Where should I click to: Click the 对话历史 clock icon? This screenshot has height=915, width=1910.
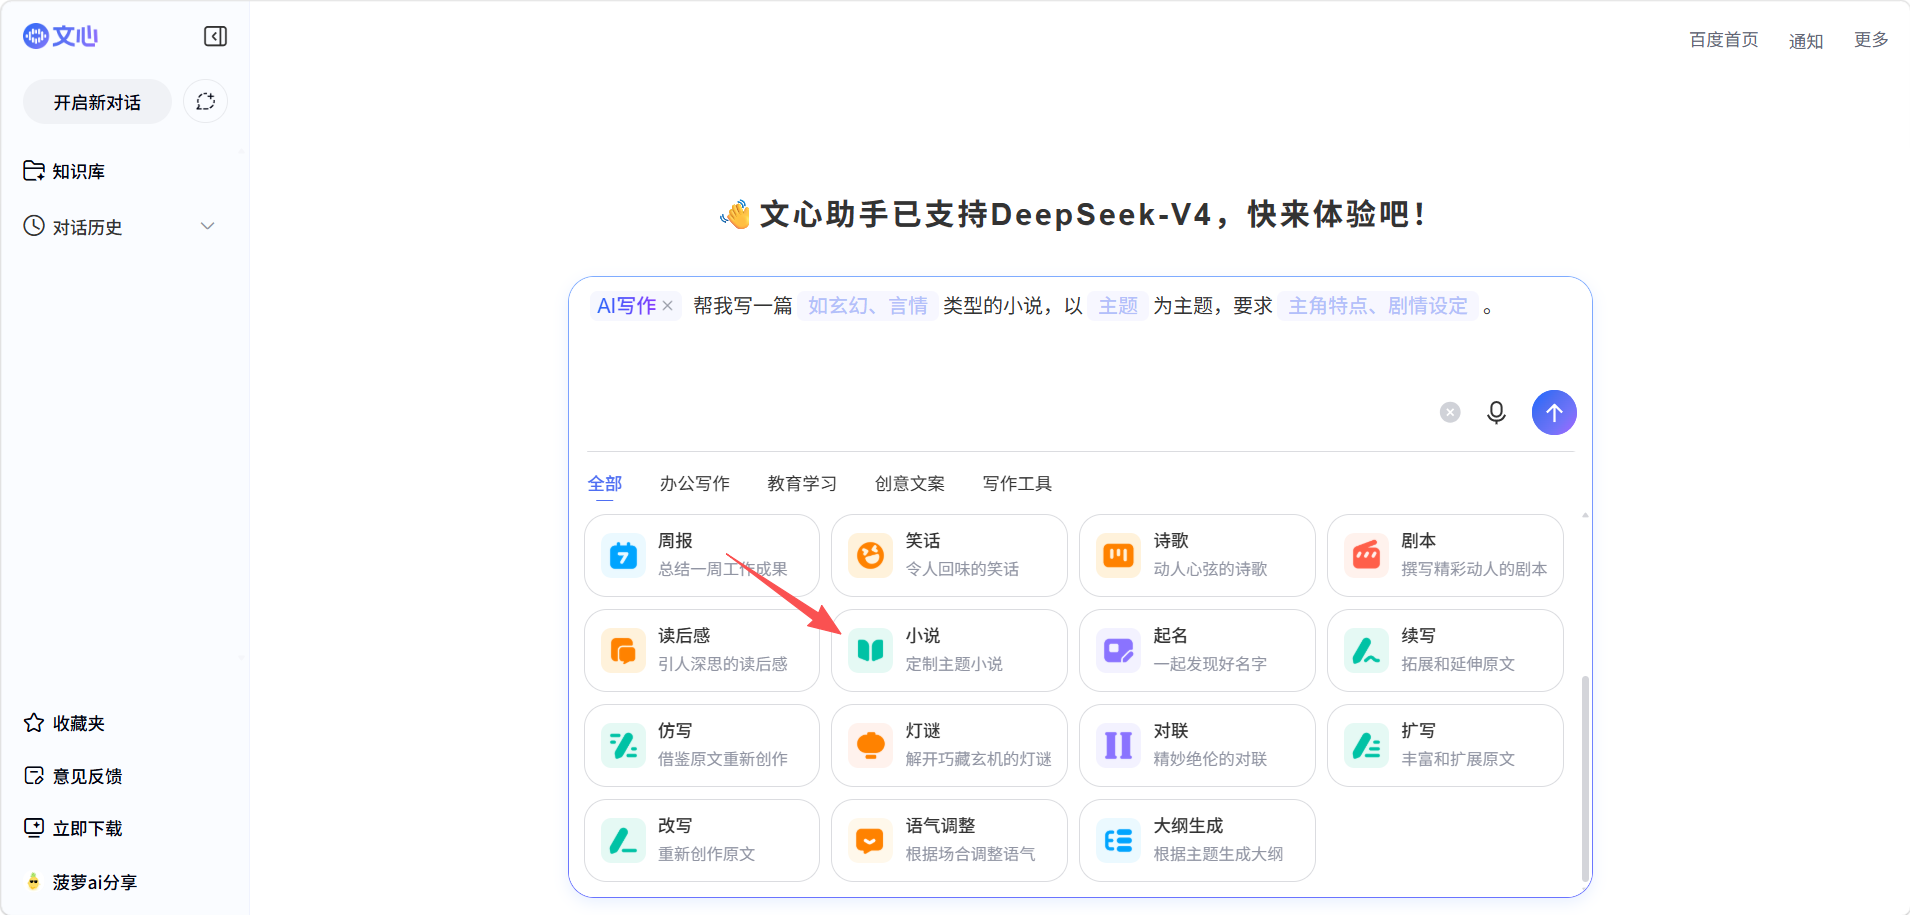coord(34,226)
